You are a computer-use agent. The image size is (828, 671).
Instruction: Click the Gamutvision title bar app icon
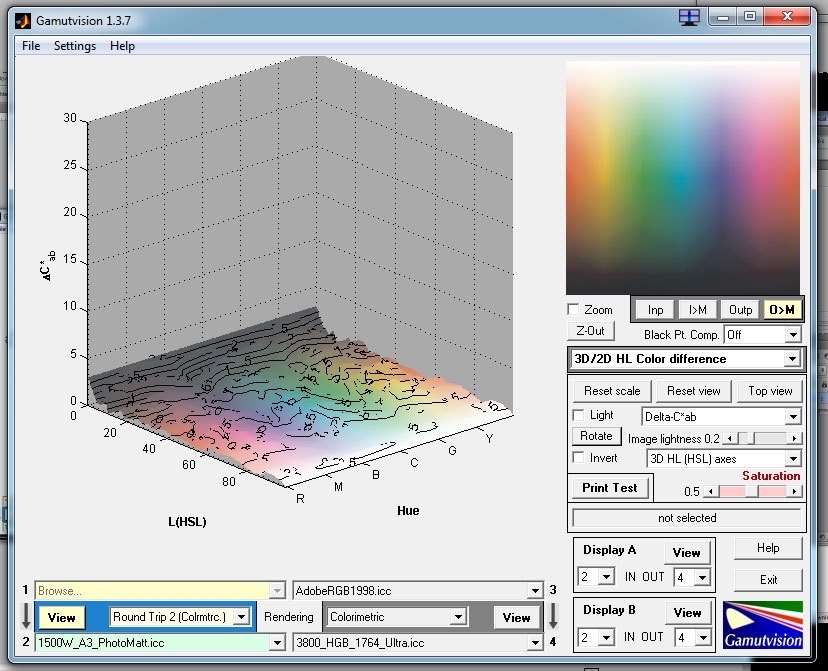tap(23, 19)
